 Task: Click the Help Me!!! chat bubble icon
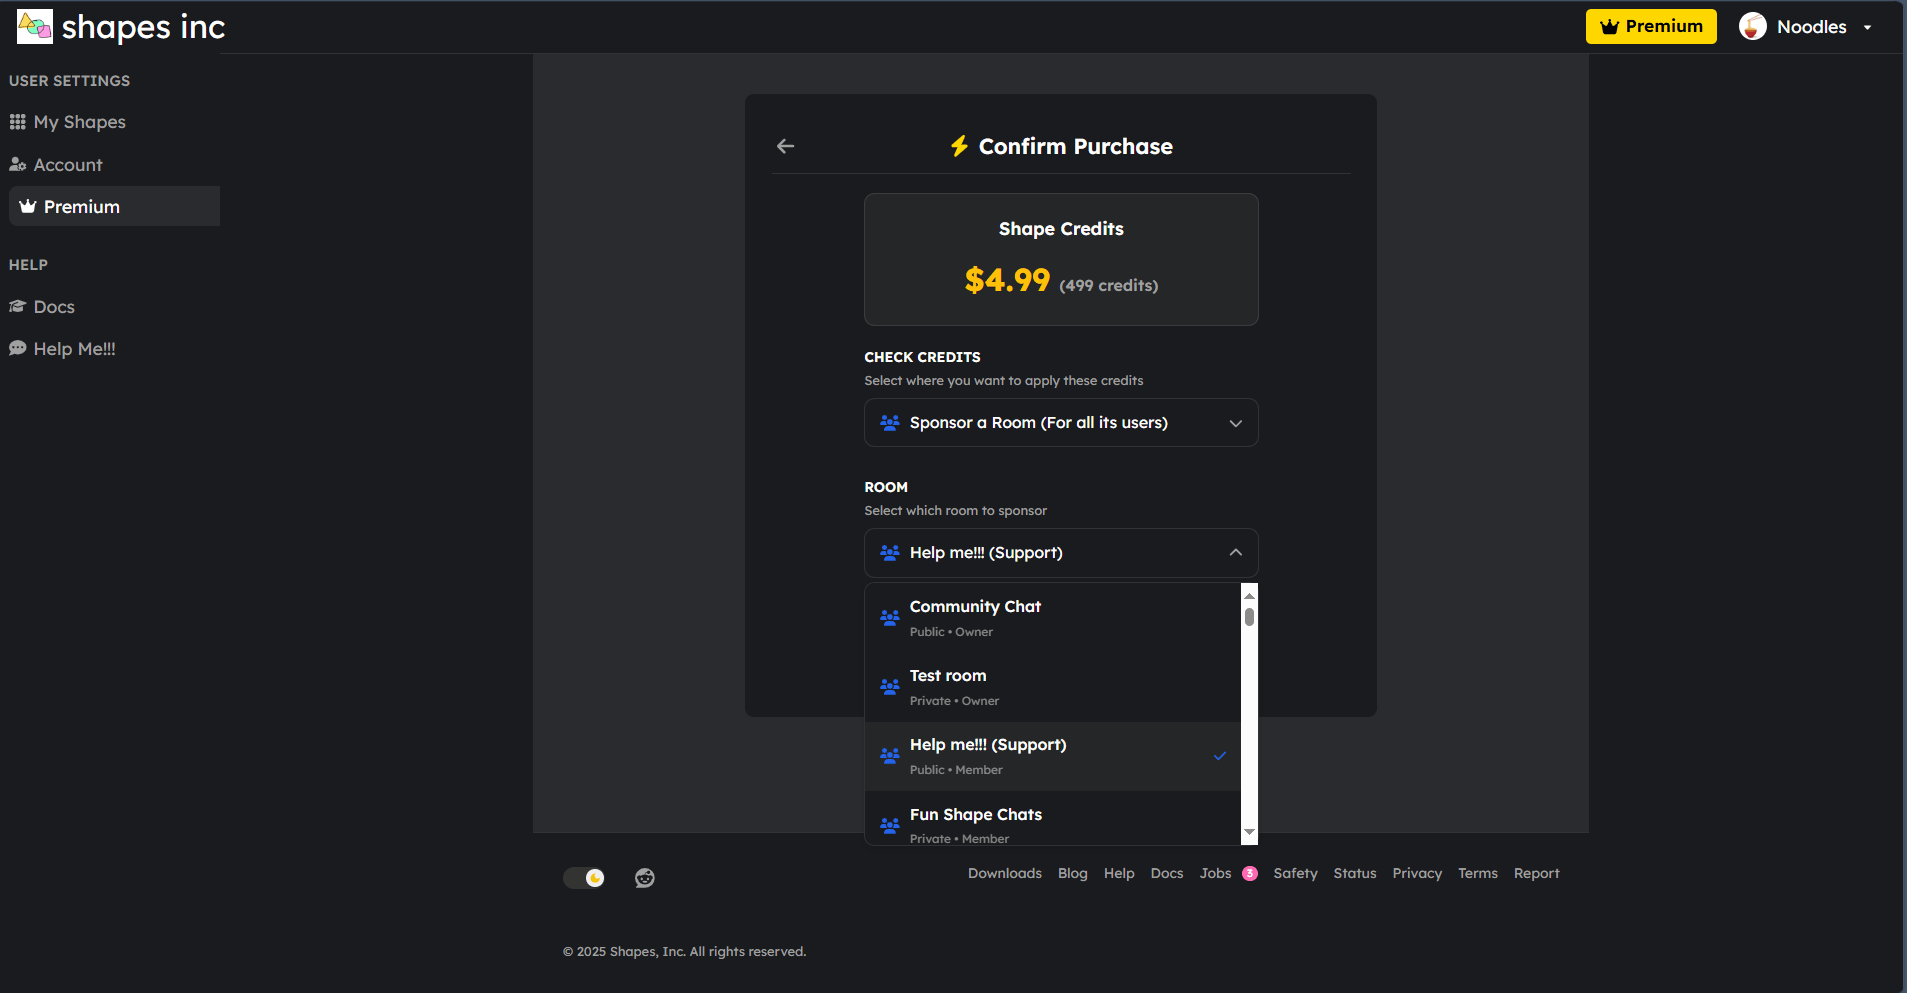coord(17,349)
